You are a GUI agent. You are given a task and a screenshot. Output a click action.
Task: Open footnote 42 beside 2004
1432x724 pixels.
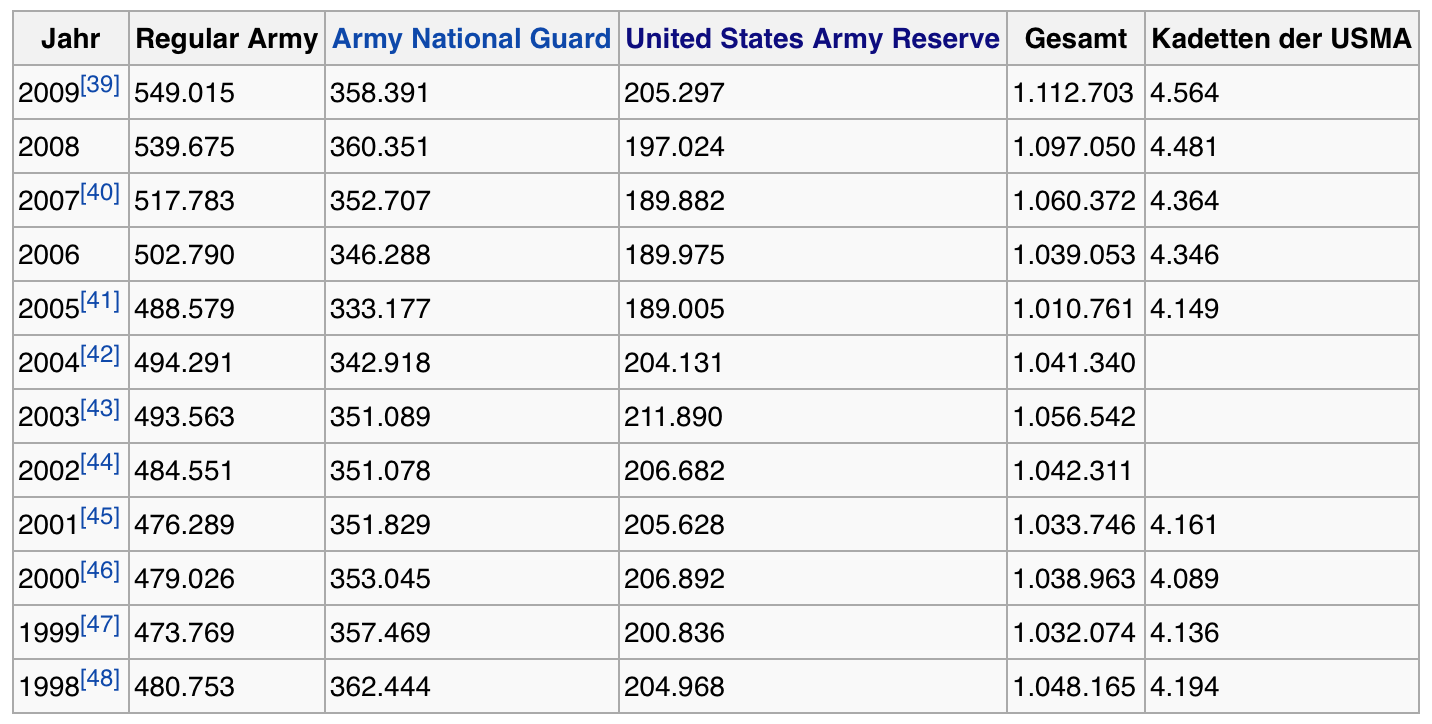(x=100, y=356)
